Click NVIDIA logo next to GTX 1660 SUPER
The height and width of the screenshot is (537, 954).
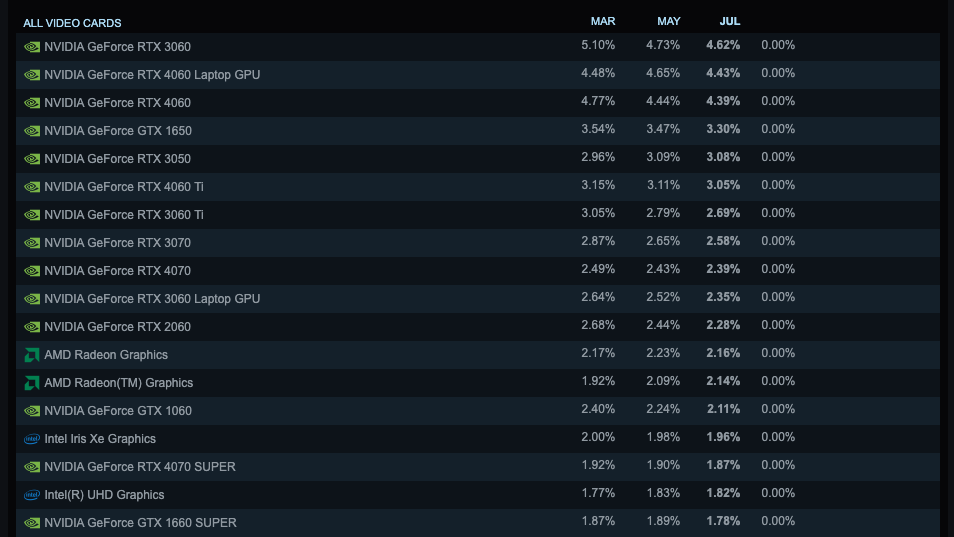[32, 523]
